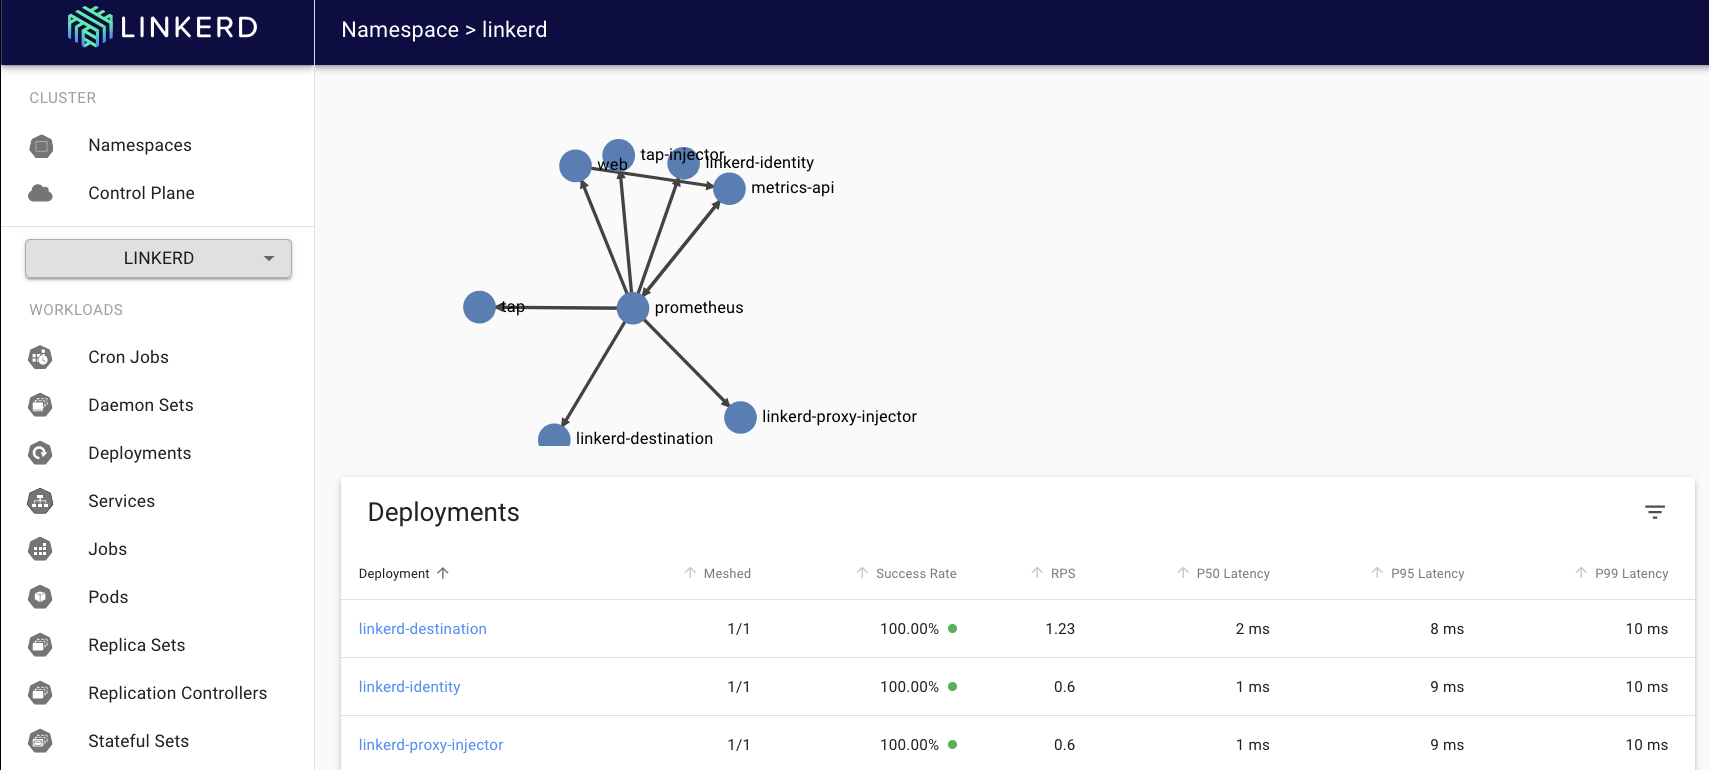Click the Linkerd logo icon
This screenshot has height=770, width=1709.
90,27
